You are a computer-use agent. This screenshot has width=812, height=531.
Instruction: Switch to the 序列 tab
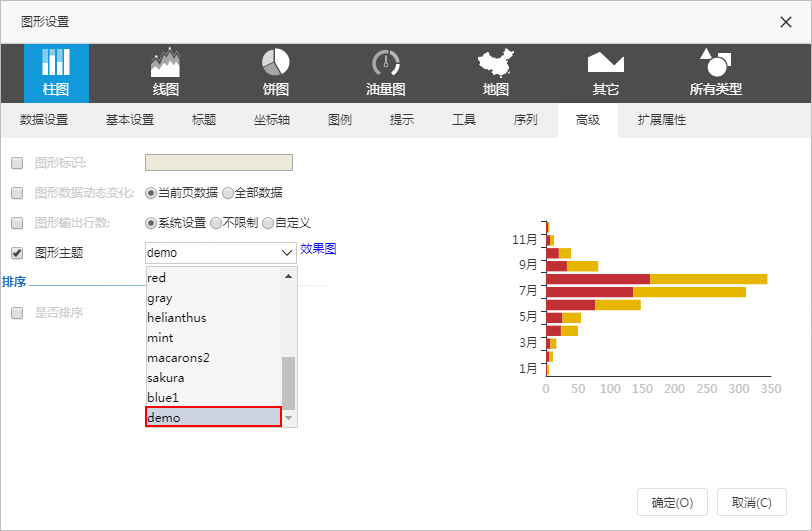(526, 120)
